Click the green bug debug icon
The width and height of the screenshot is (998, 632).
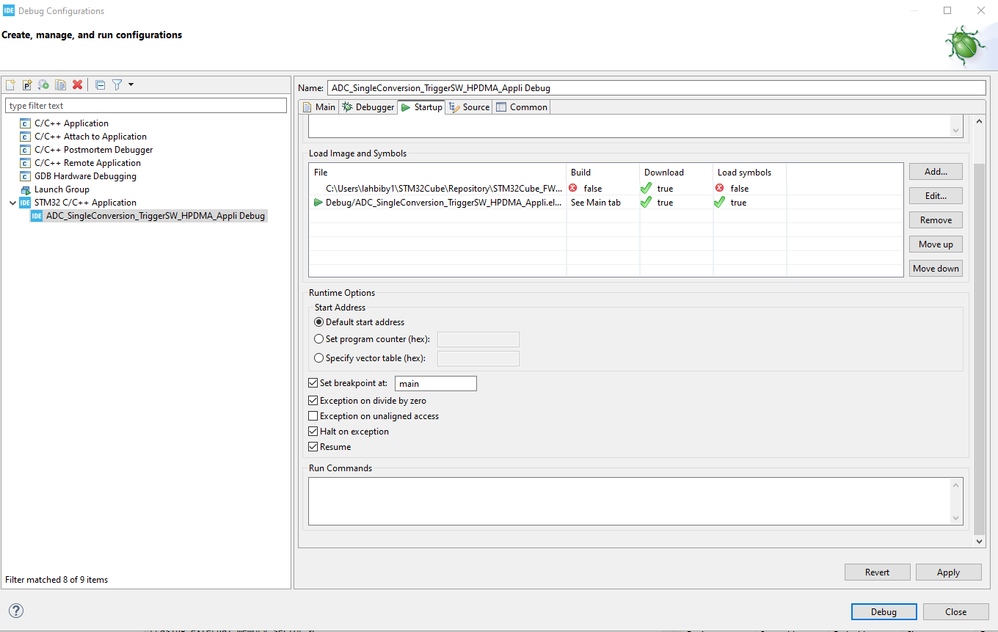[x=965, y=45]
